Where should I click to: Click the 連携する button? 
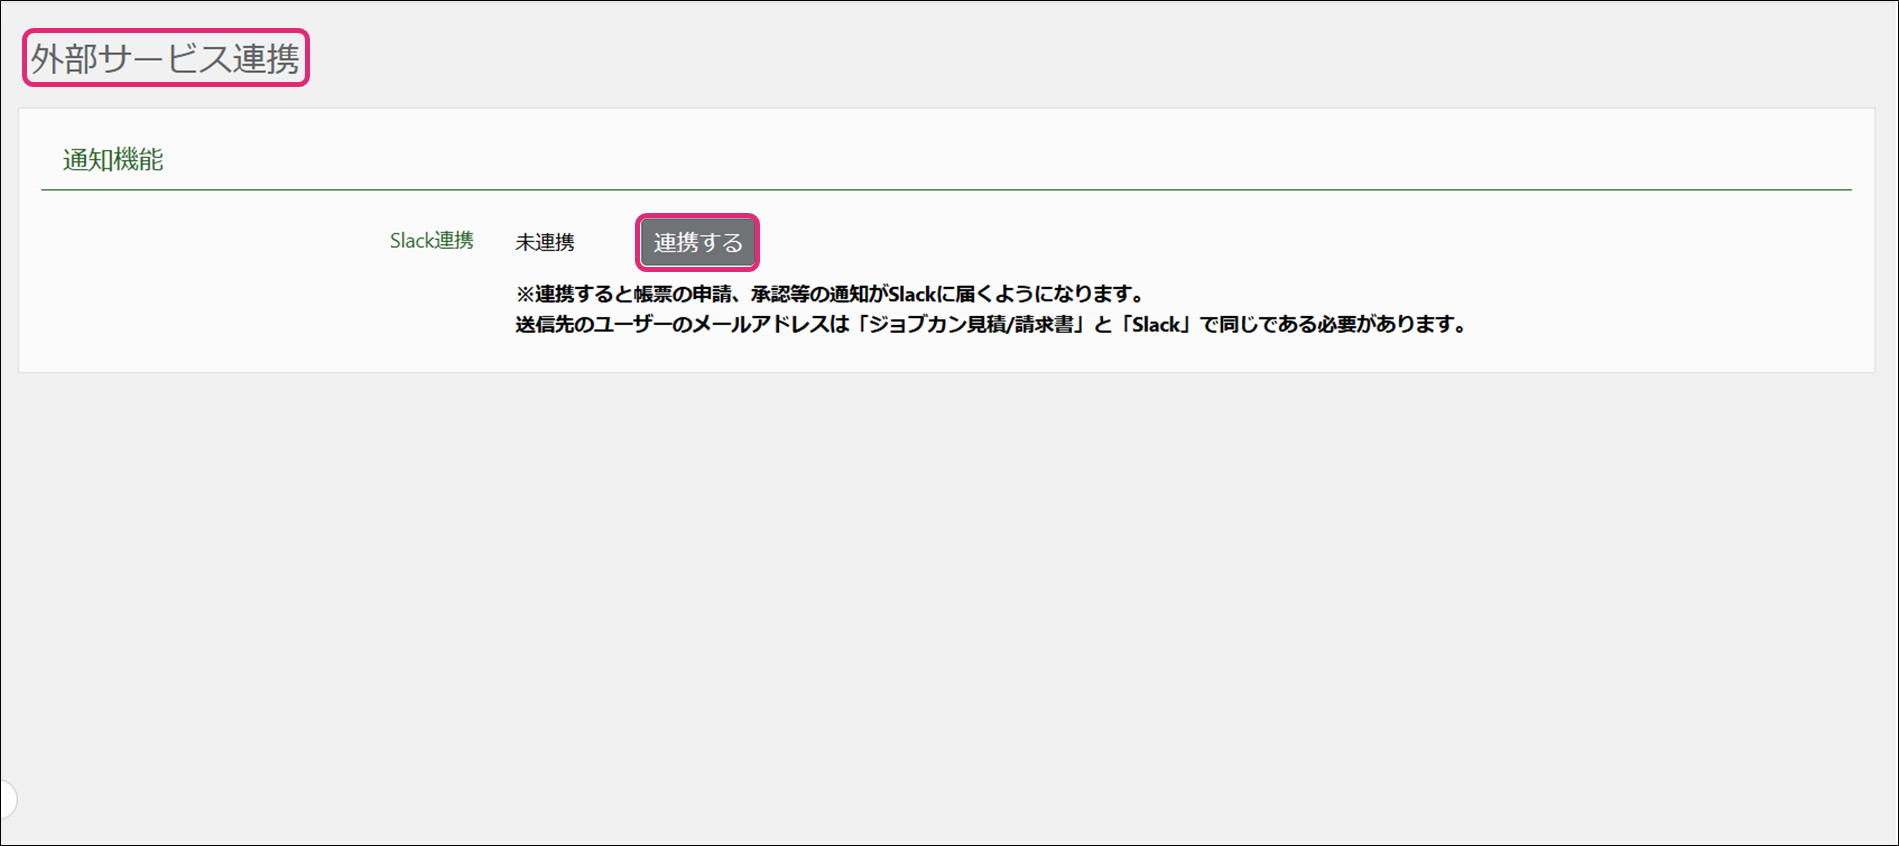click(697, 242)
